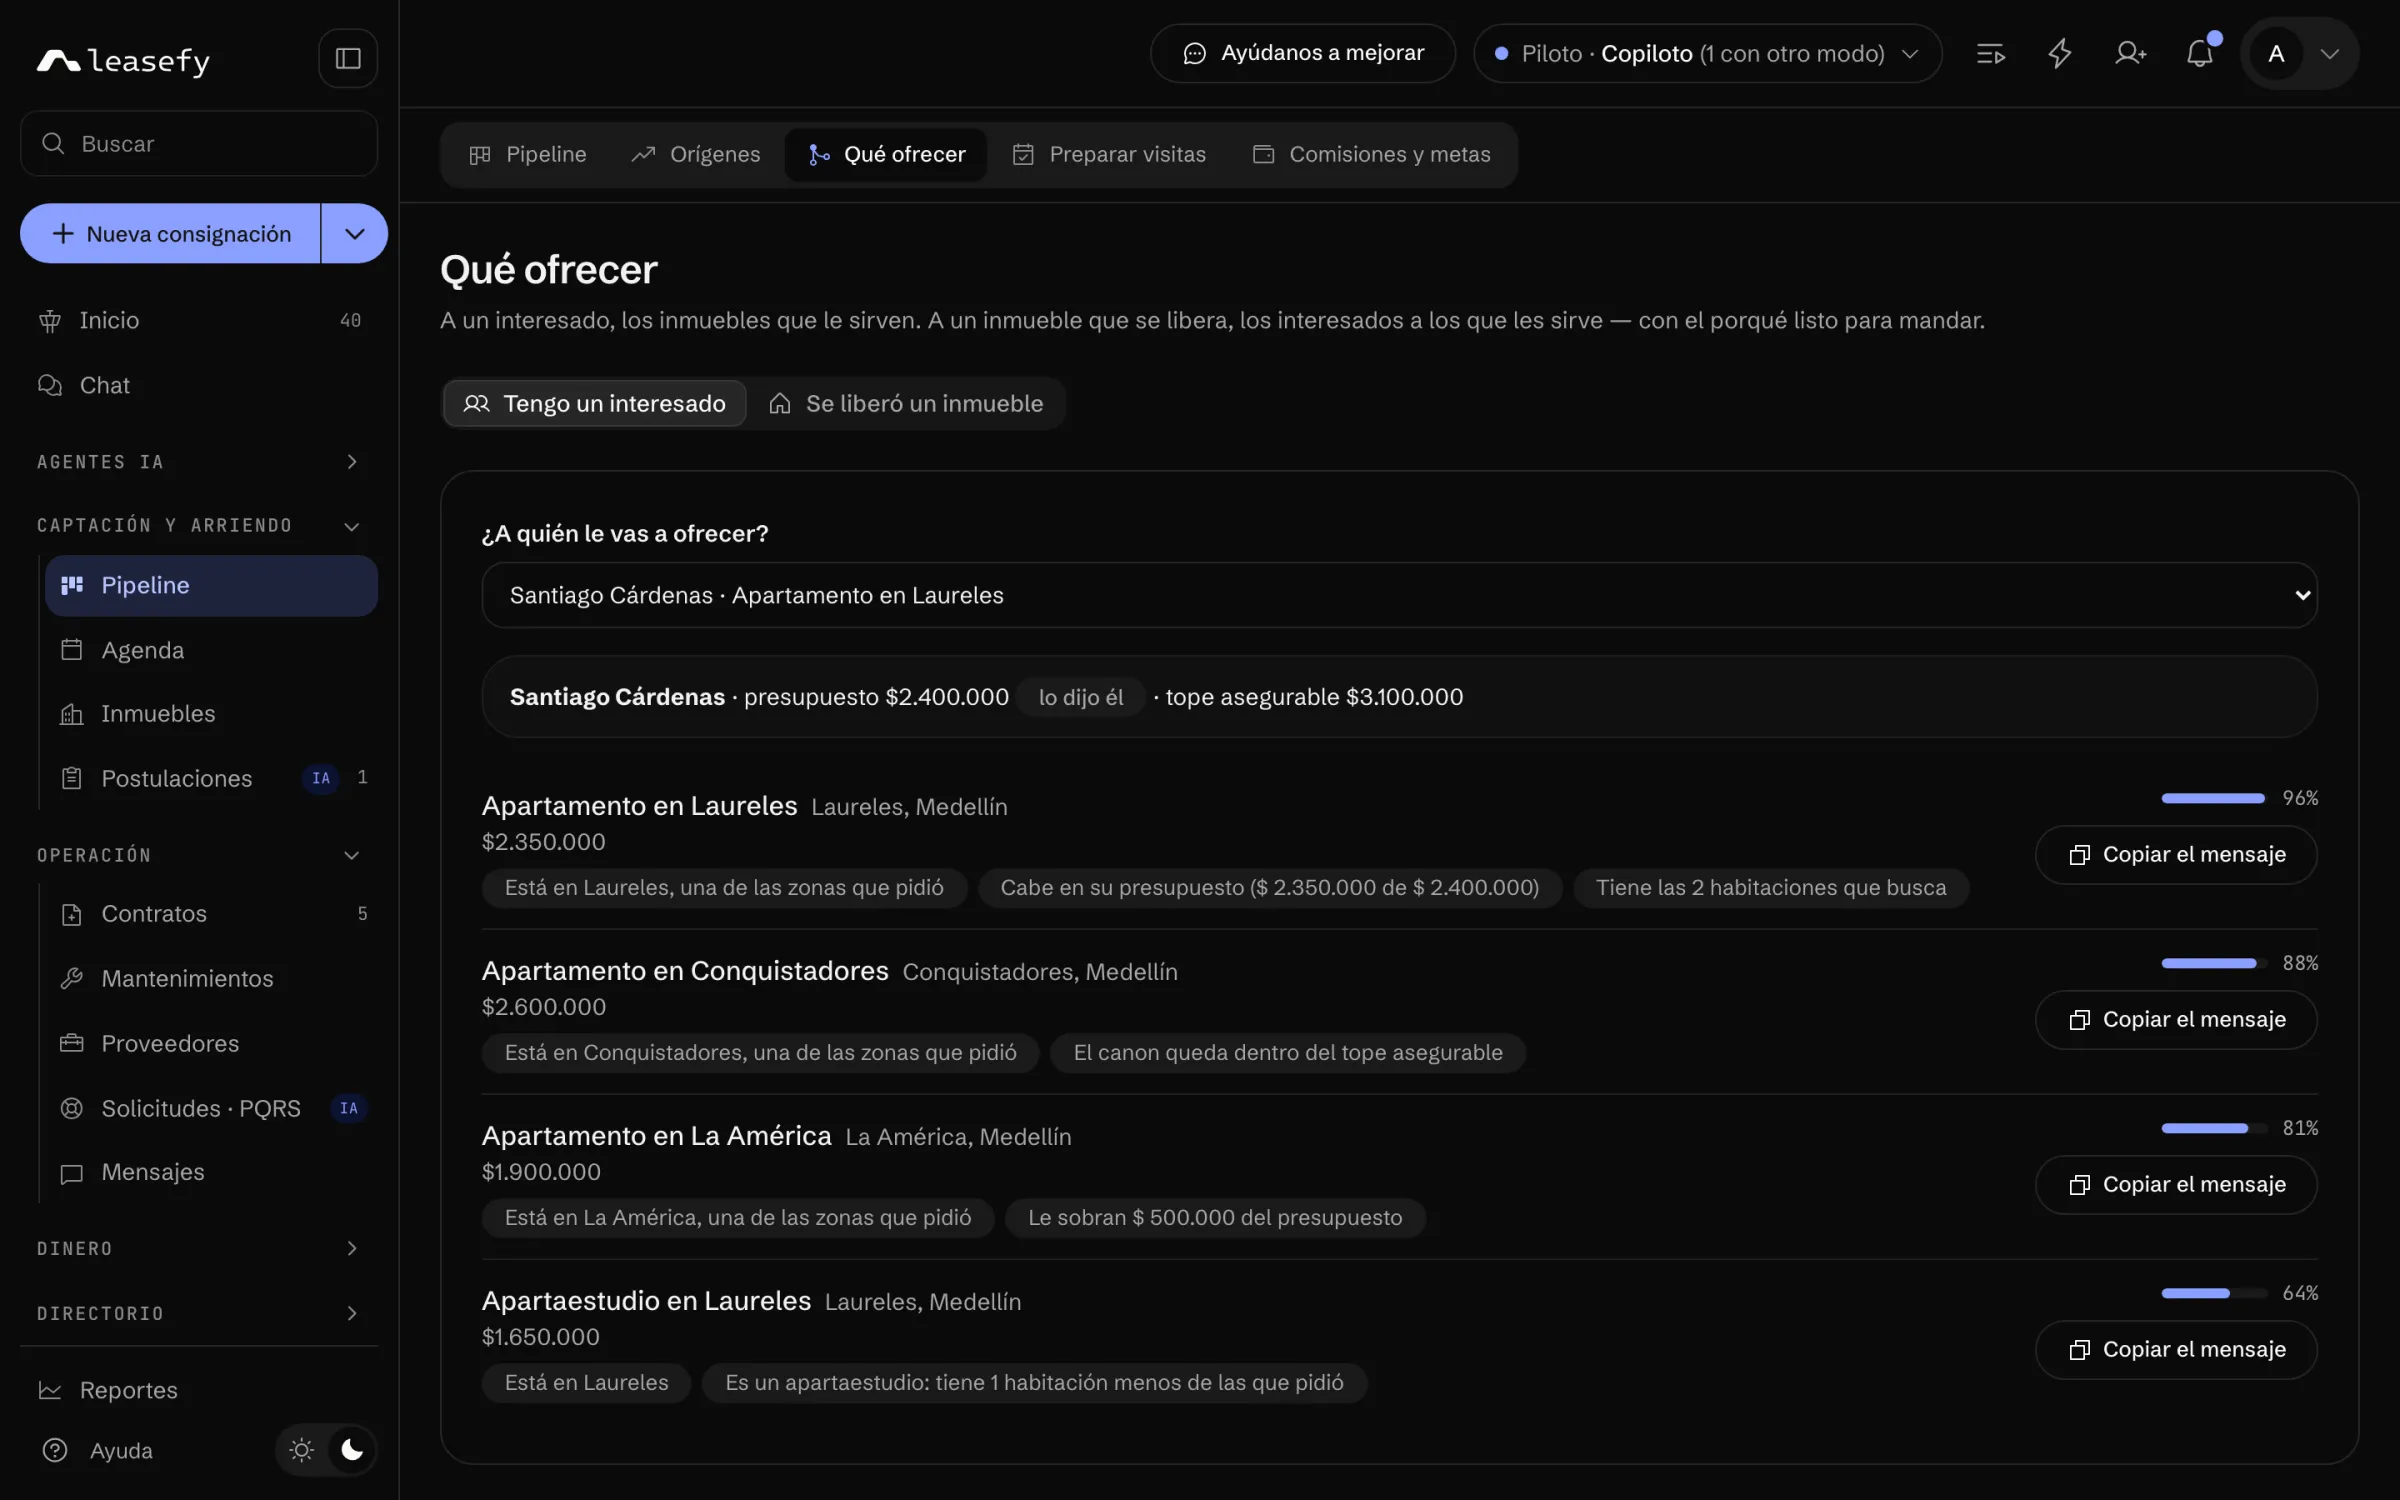Collapse the sidebar panel icon
Image resolution: width=2400 pixels, height=1500 pixels.
pyautogui.click(x=348, y=58)
